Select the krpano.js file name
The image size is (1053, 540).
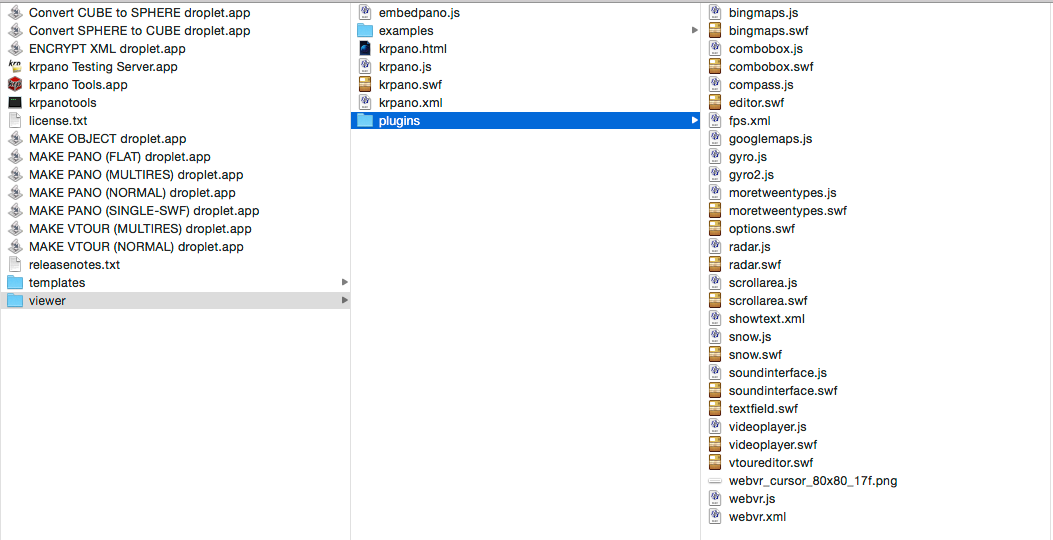pyautogui.click(x=405, y=66)
